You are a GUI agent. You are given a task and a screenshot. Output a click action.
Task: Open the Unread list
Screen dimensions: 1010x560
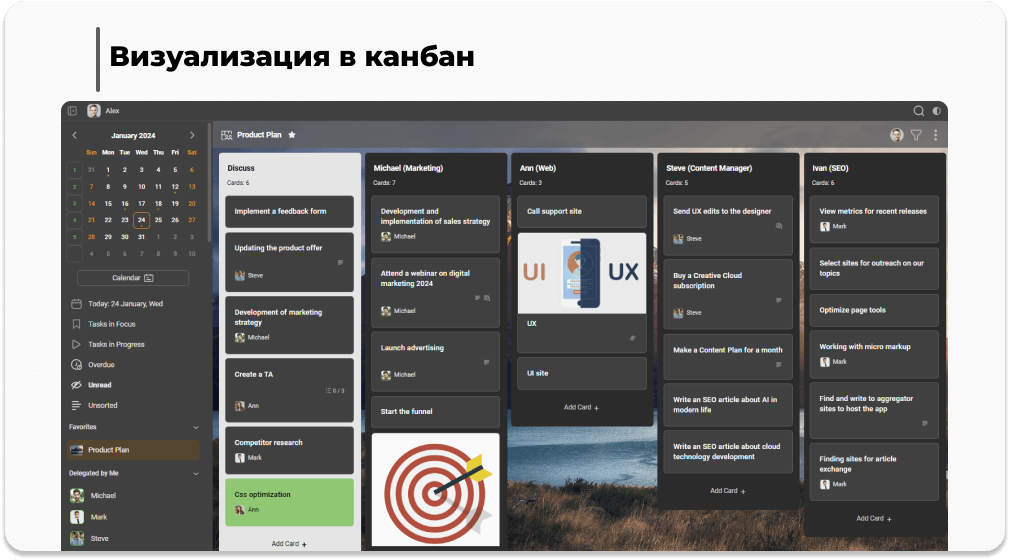(99, 385)
